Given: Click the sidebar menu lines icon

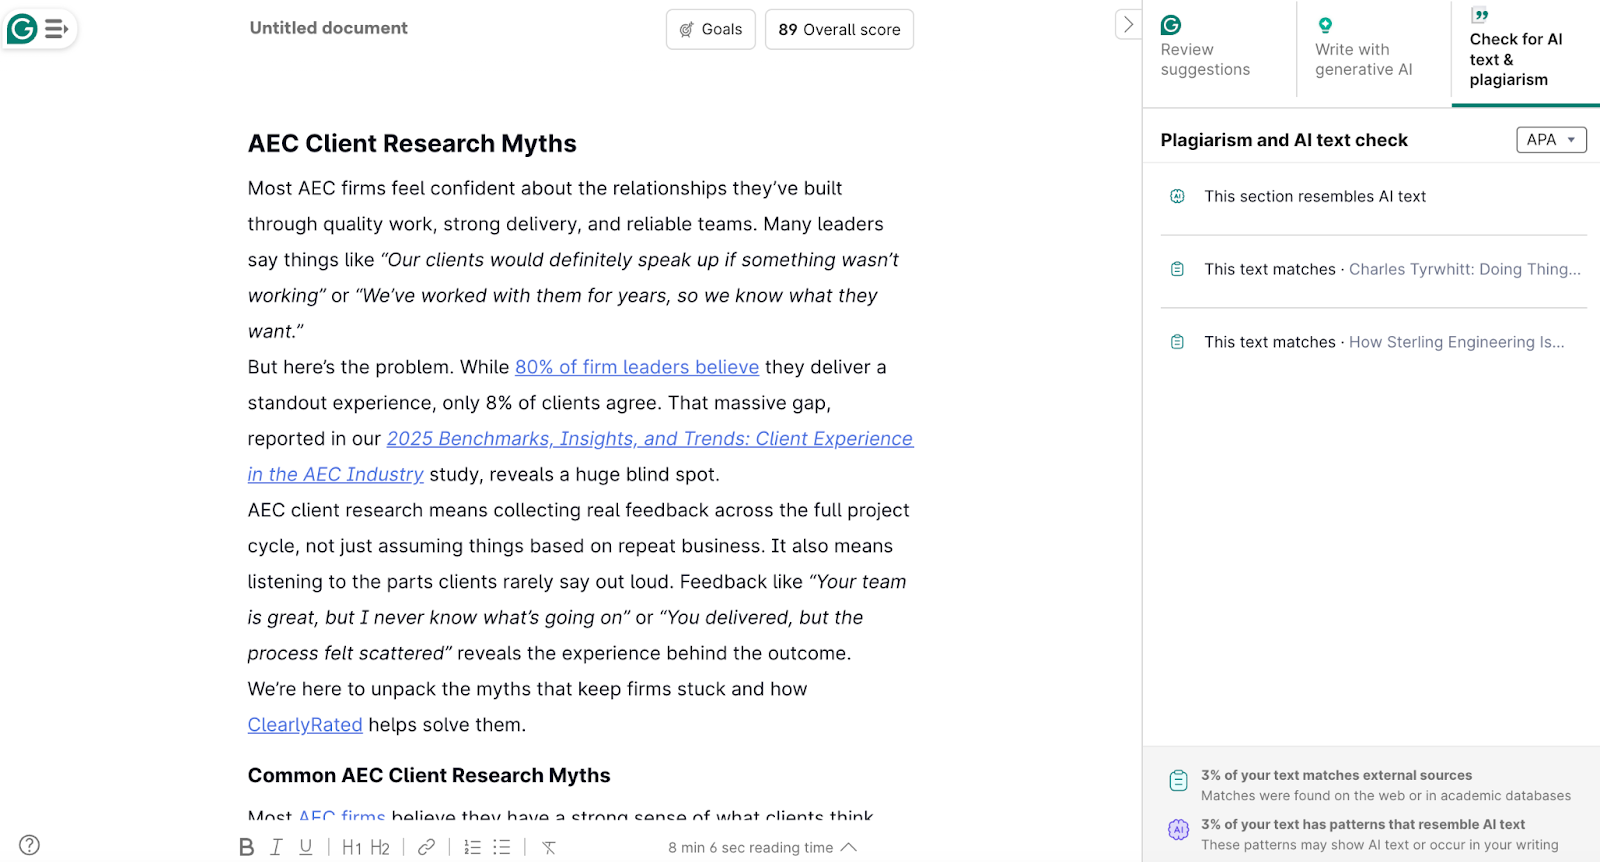Looking at the screenshot, I should 57,29.
